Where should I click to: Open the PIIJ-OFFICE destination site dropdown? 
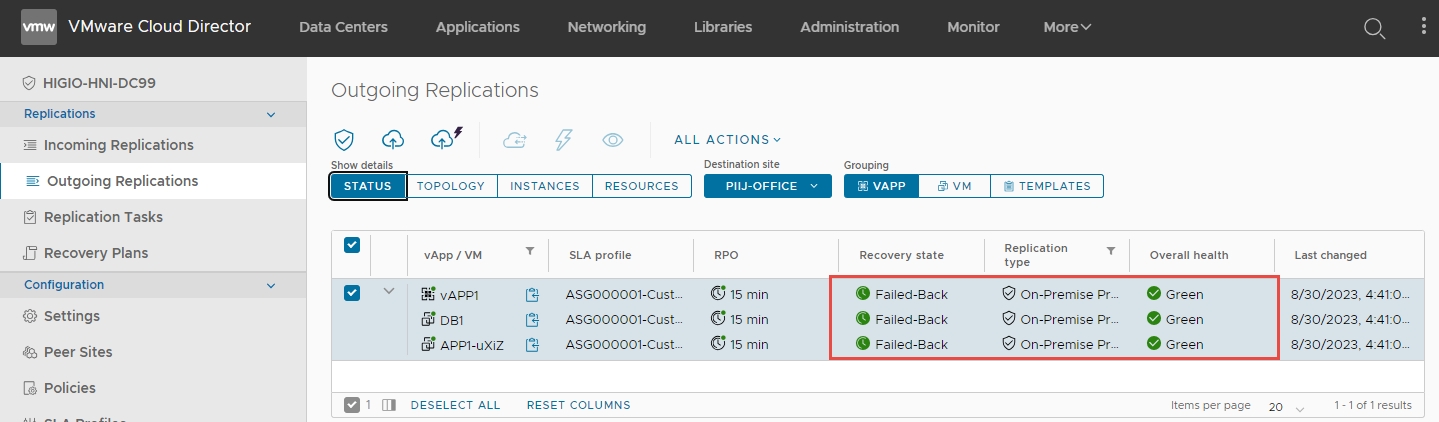[767, 186]
